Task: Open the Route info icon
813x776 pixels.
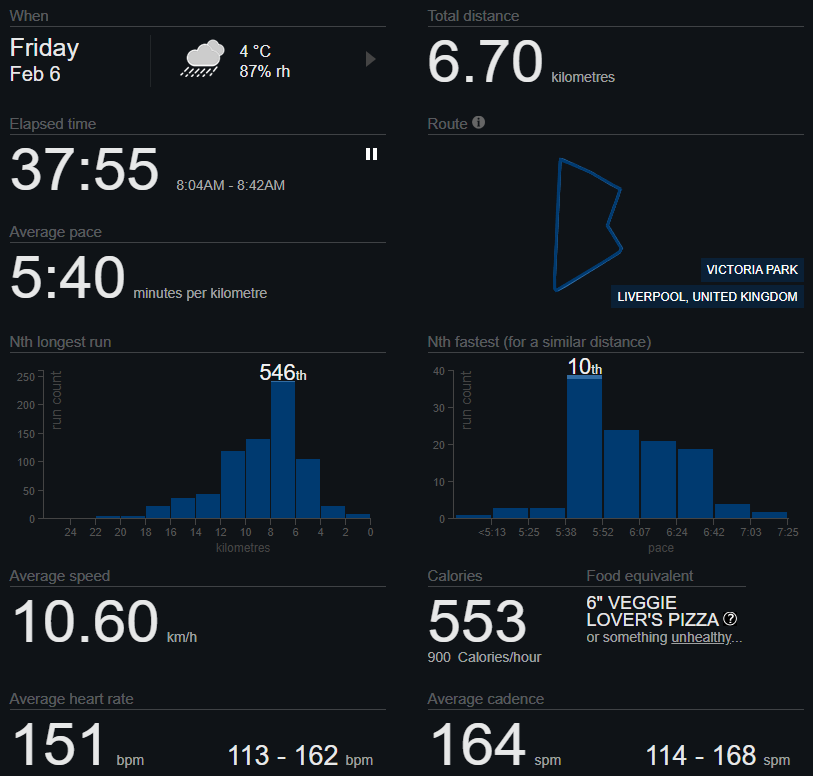Action: (x=478, y=123)
